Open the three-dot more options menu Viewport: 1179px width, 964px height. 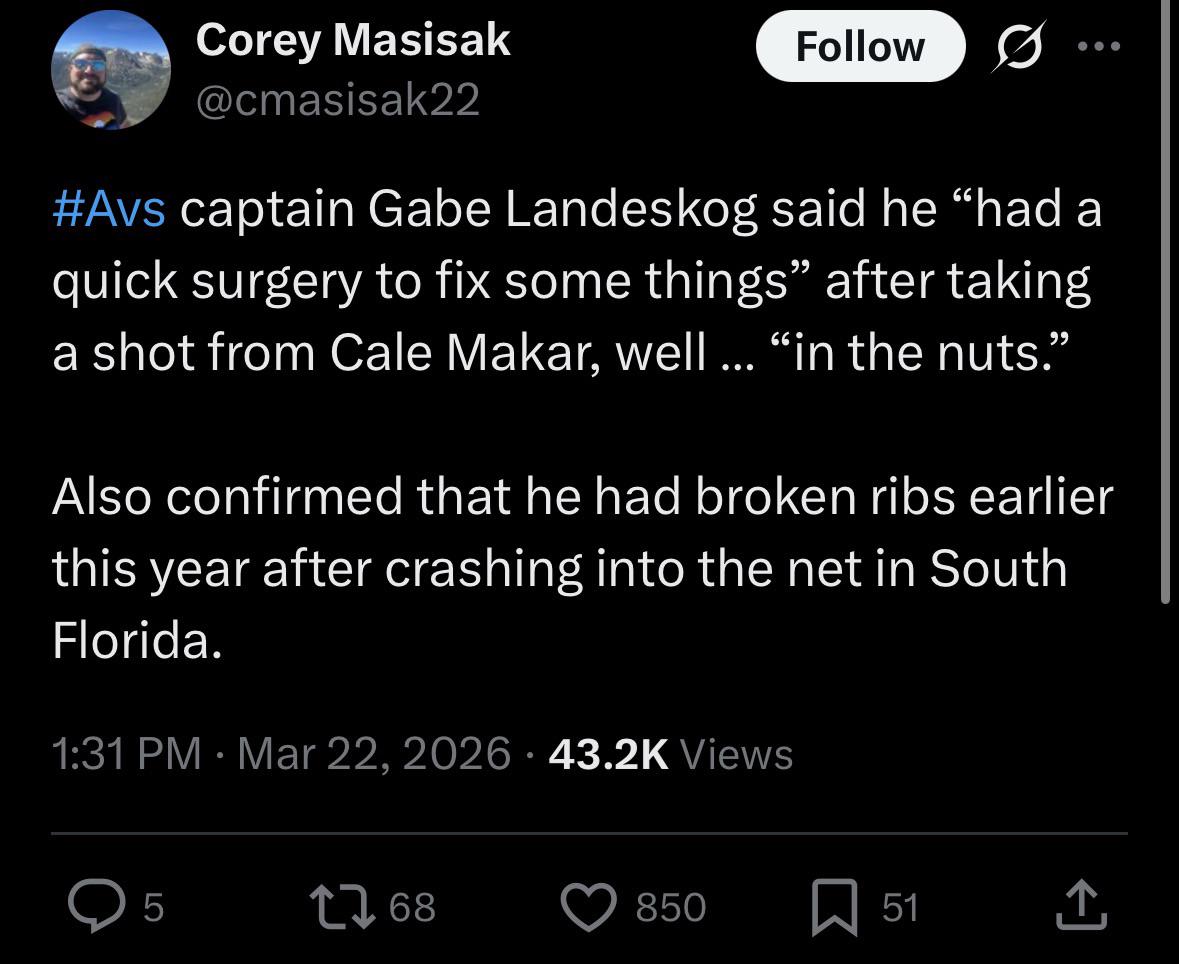pyautogui.click(x=1101, y=47)
